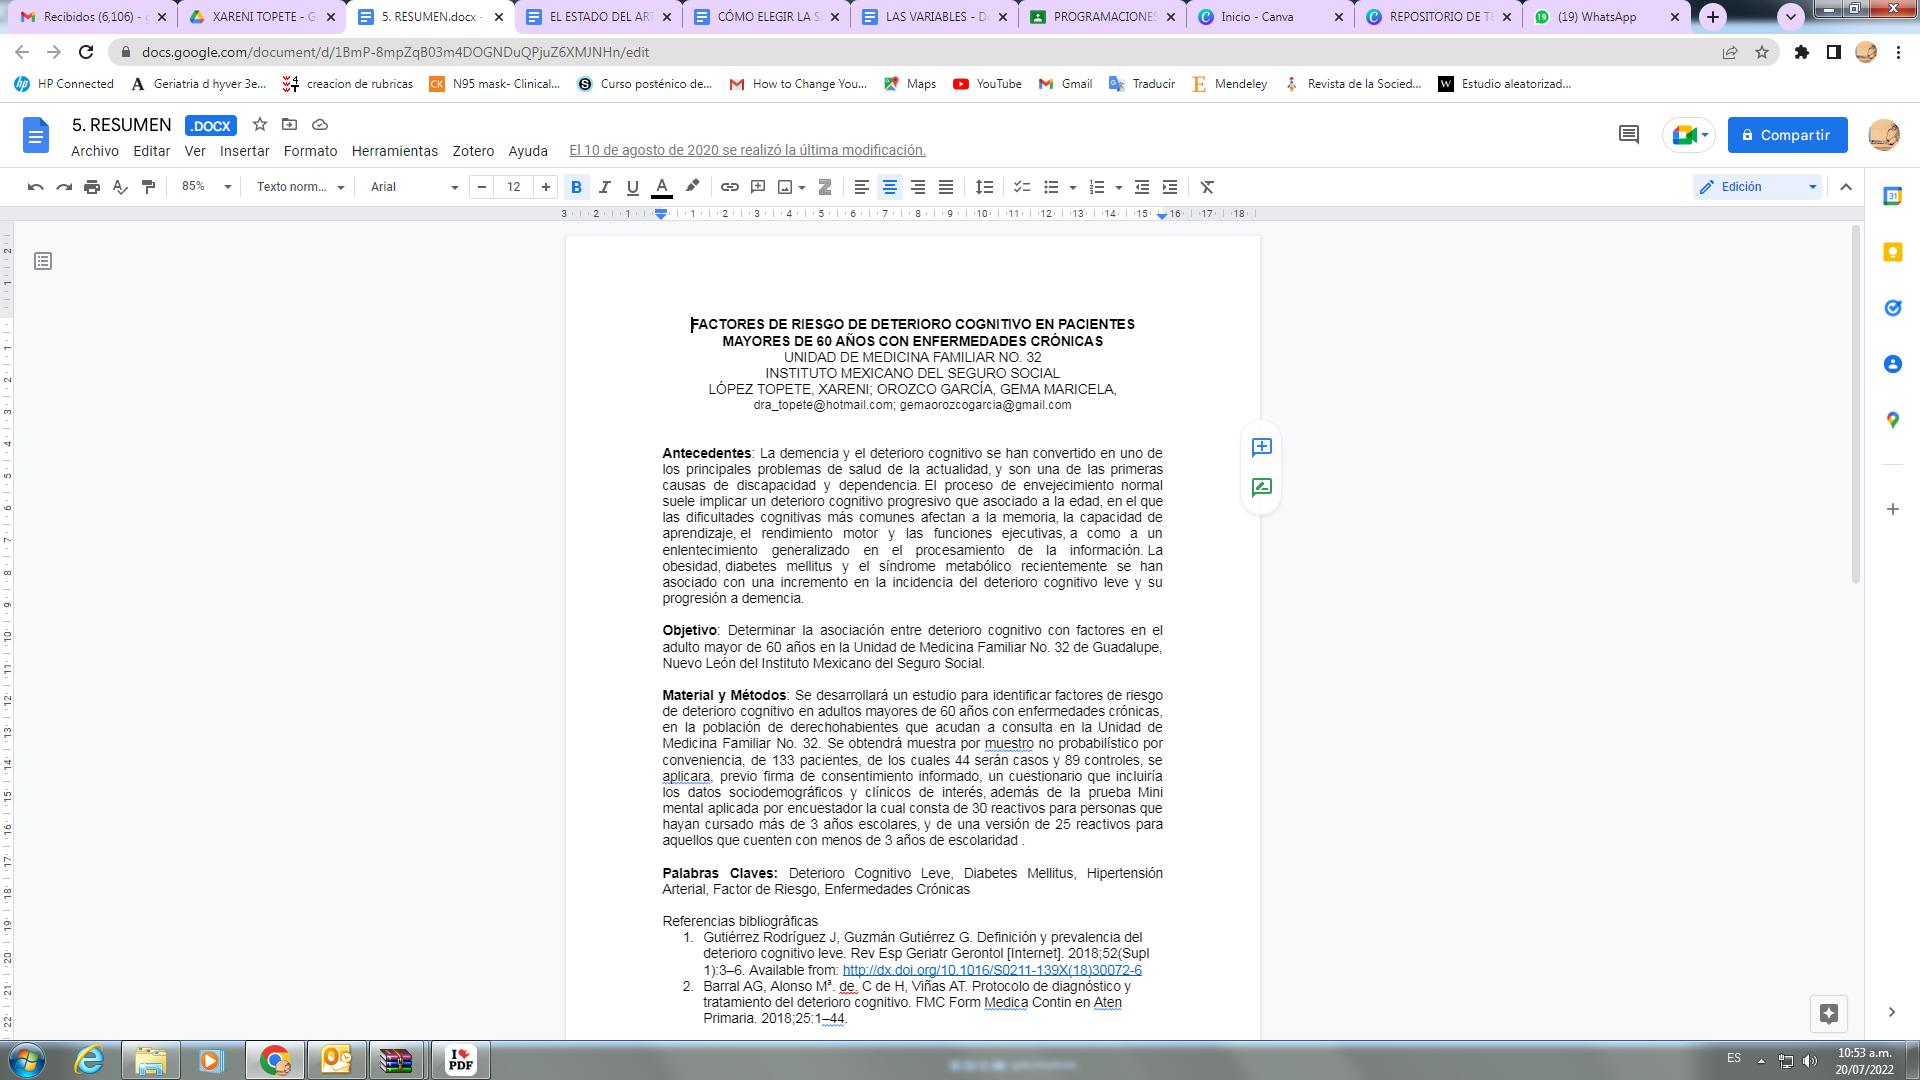Undo the last action in toolbar

pyautogui.click(x=36, y=187)
